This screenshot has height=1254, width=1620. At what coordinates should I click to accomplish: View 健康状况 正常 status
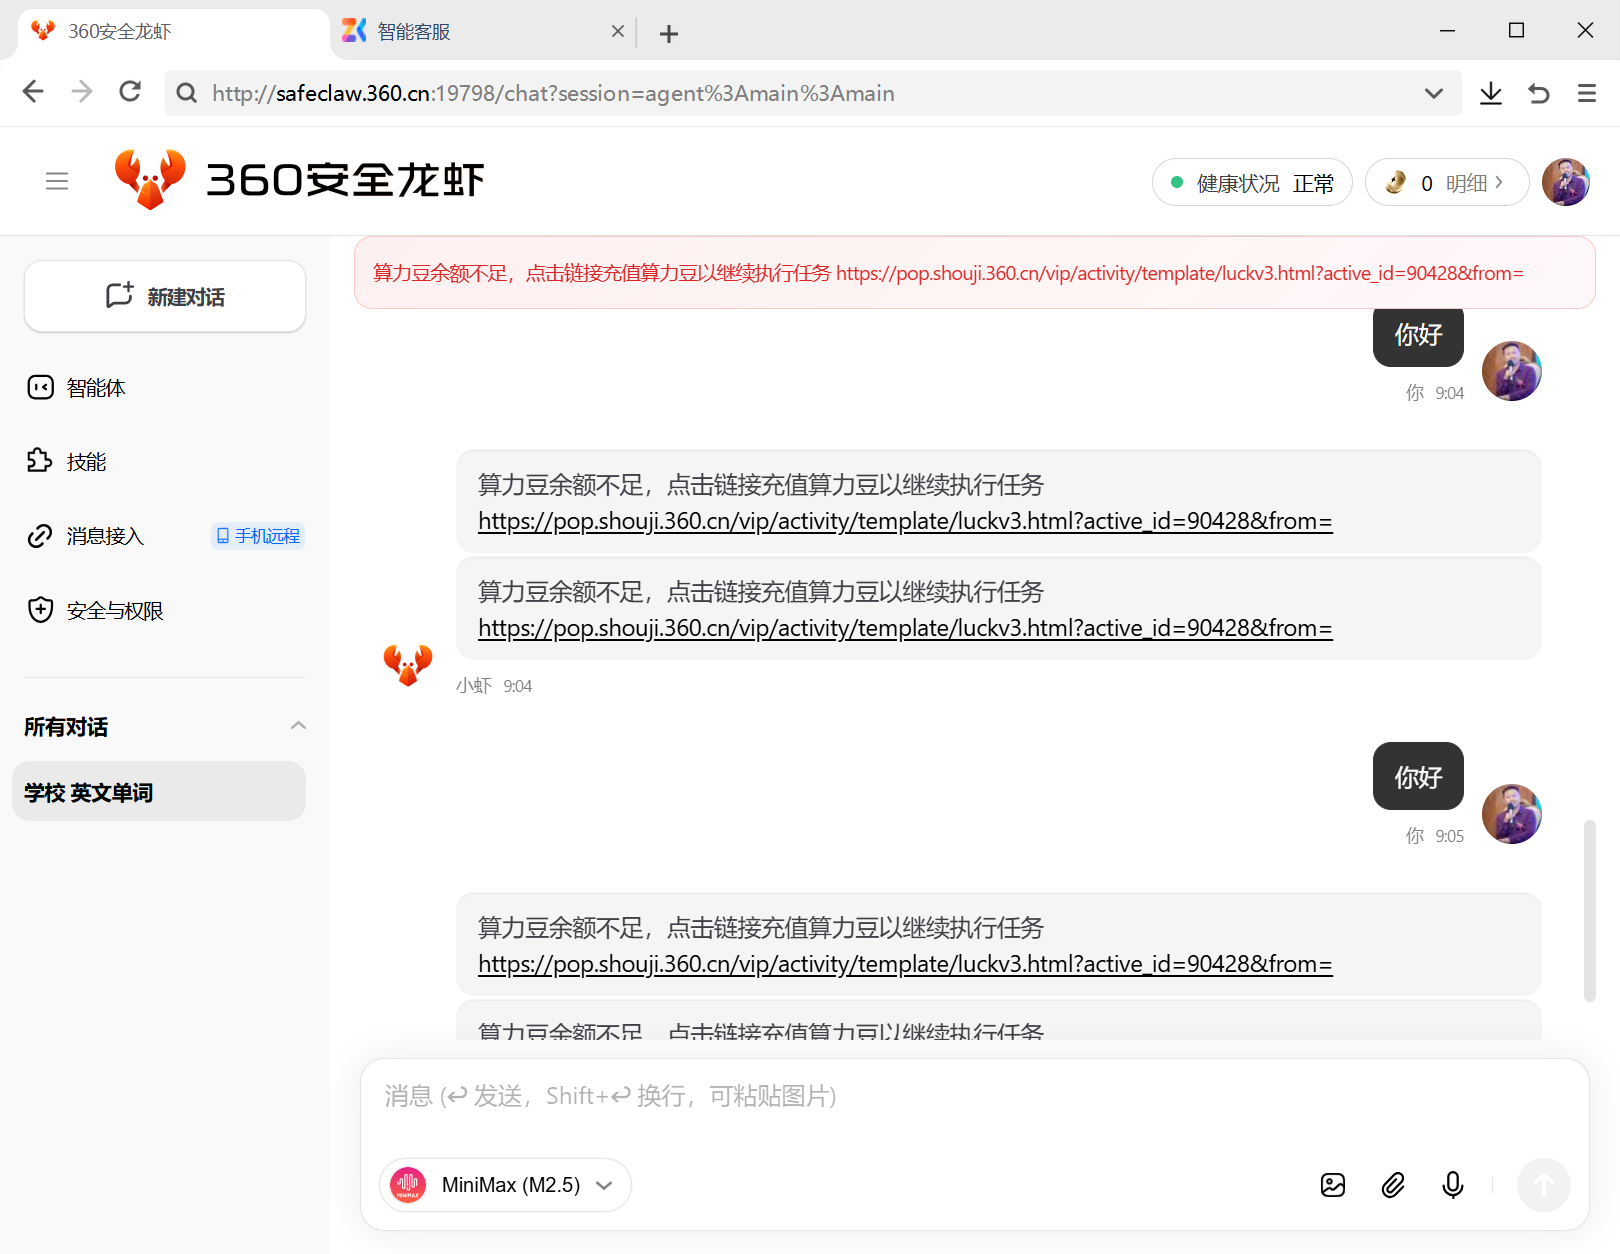tap(1252, 183)
